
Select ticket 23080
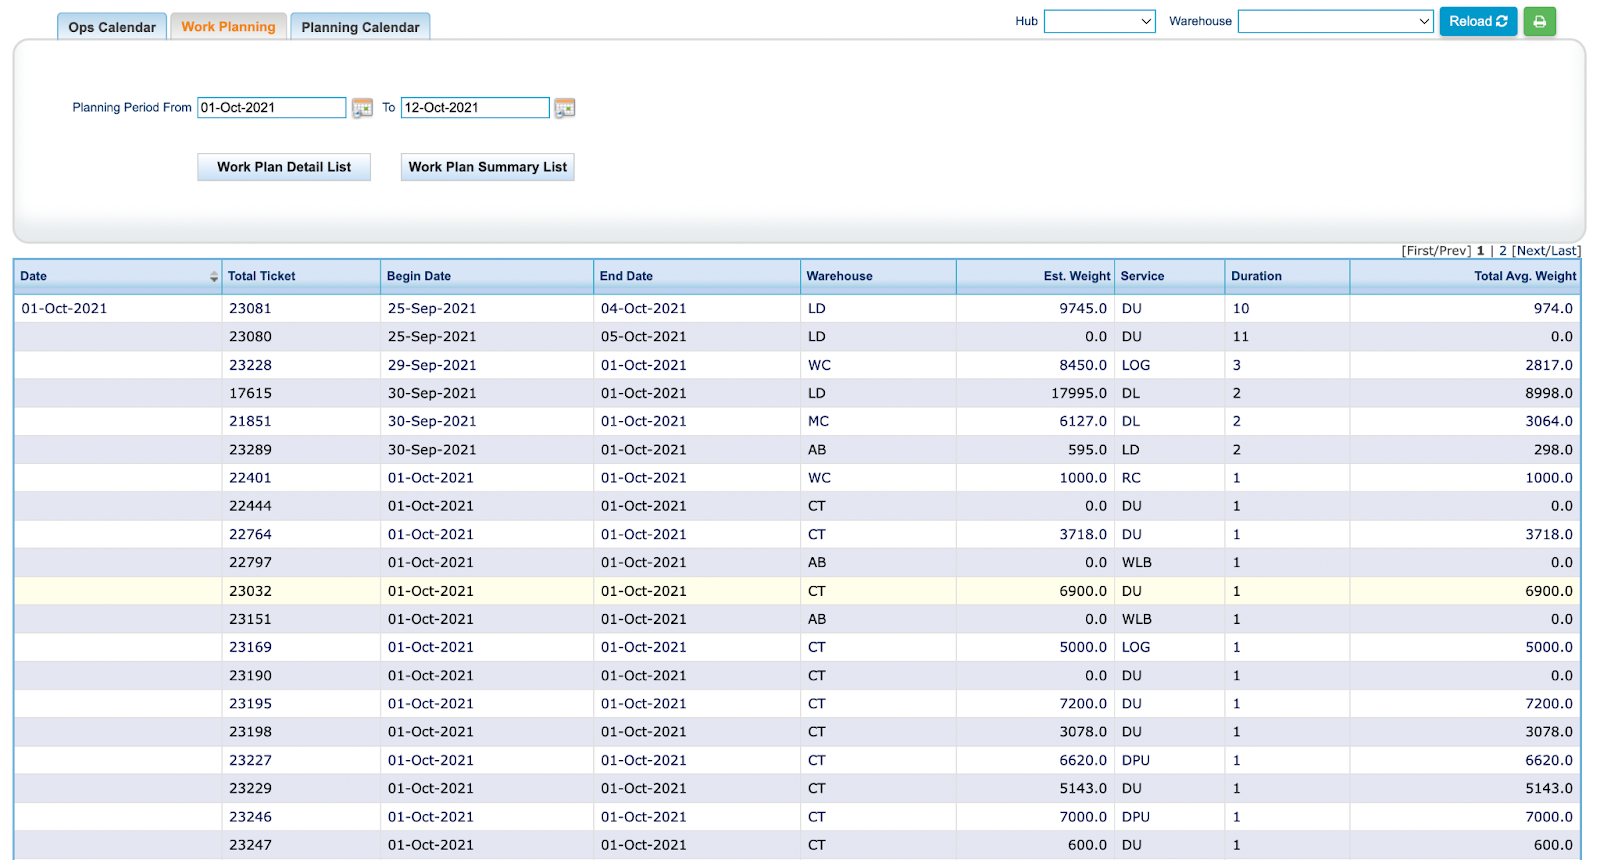[x=250, y=337]
